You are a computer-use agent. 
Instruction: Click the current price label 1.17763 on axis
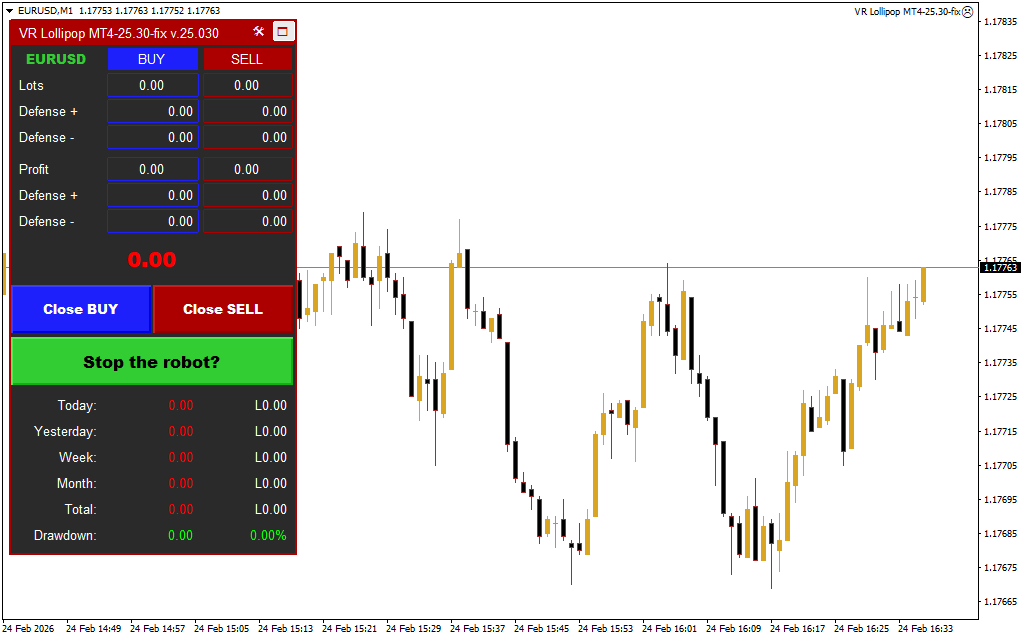[999, 268]
